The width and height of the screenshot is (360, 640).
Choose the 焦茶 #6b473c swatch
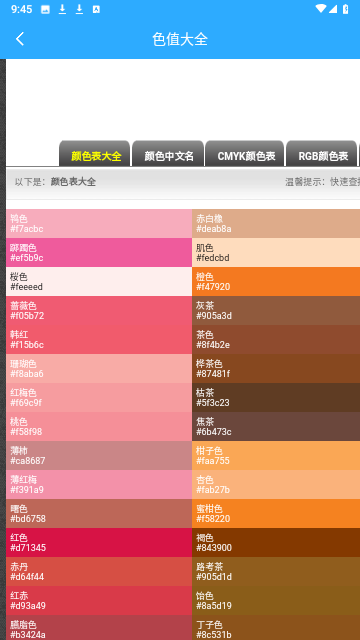click(x=276, y=427)
